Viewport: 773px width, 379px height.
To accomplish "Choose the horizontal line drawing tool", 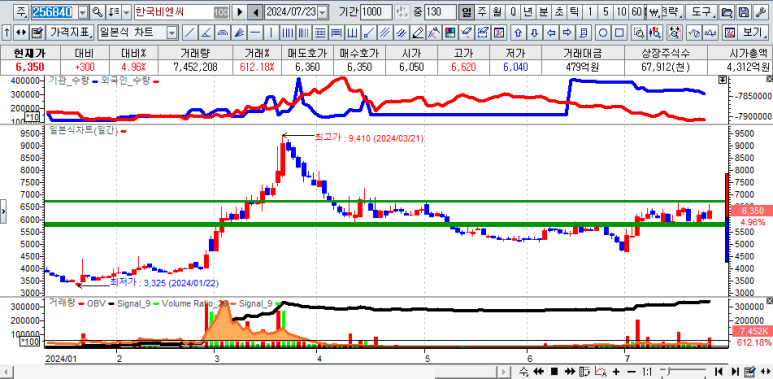I will pos(255,33).
